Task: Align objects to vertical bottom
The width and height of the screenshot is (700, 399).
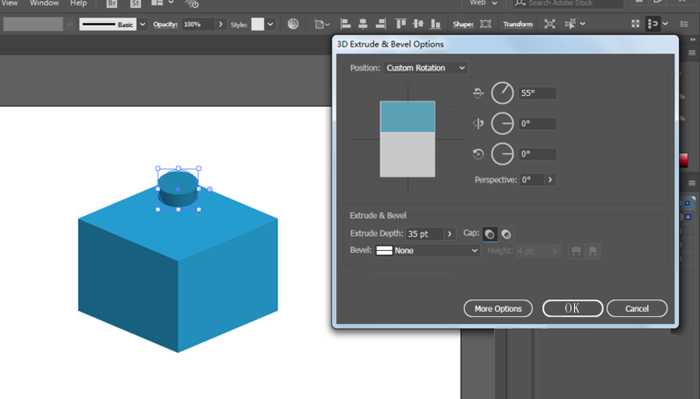Action: coord(435,24)
